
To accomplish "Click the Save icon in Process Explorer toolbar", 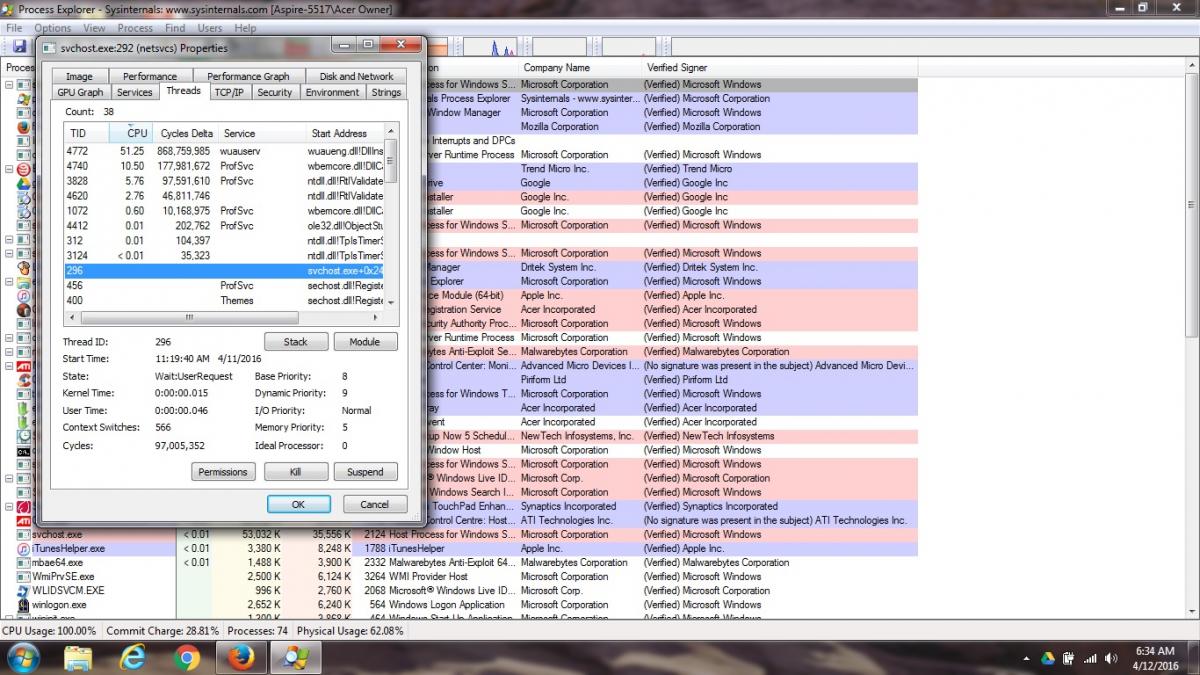I will pos(19,46).
